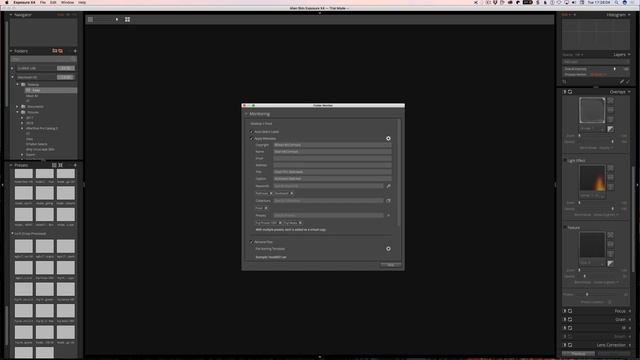
Task: Toggle the first checkbox under Monitoring section
Action: 251,132
